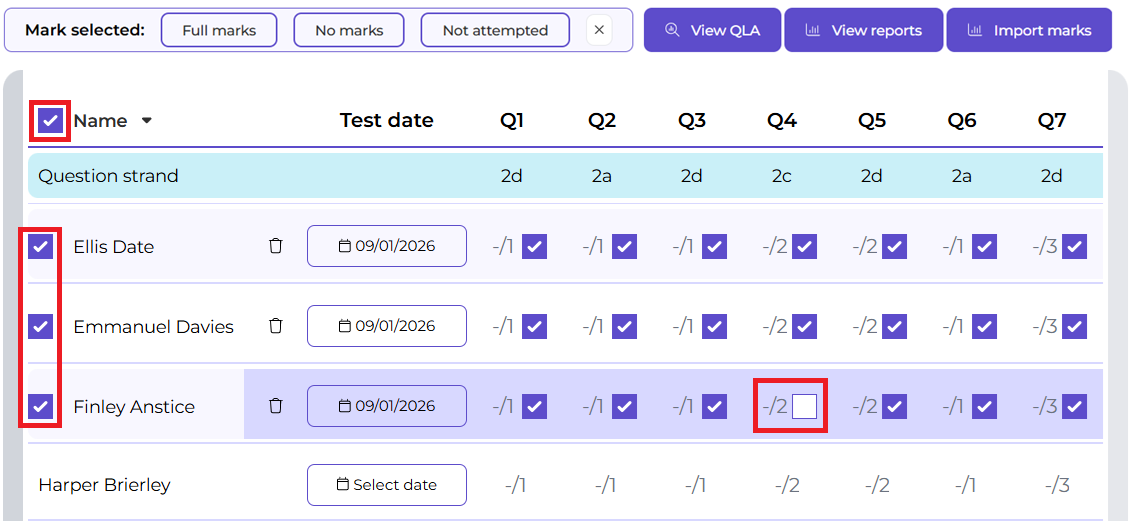Remove Finley Anstice using the trash icon
1130x521 pixels.
[x=276, y=406]
